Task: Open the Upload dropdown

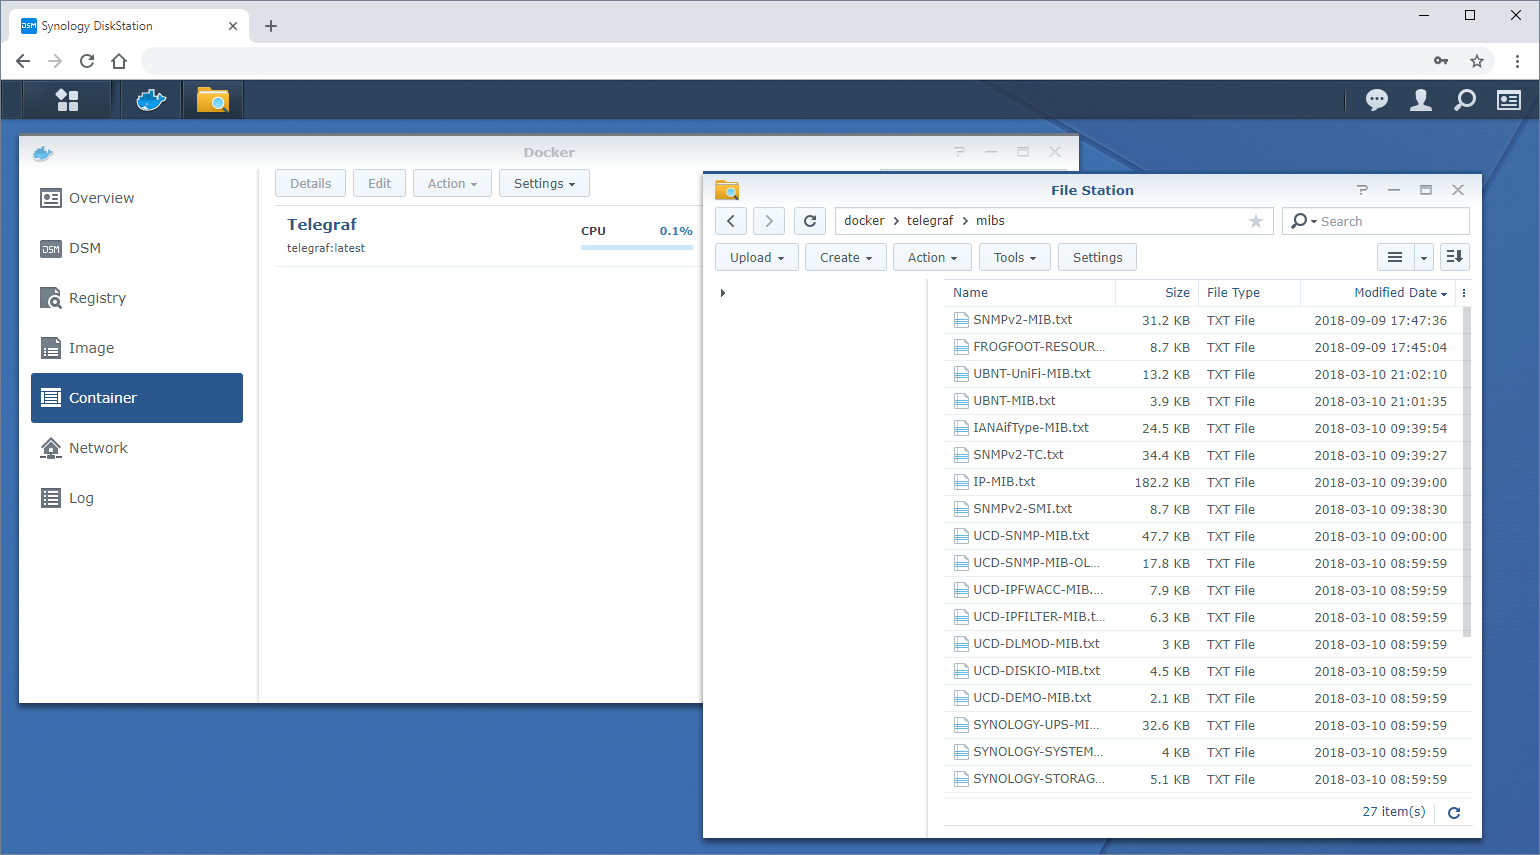Action: pyautogui.click(x=757, y=257)
